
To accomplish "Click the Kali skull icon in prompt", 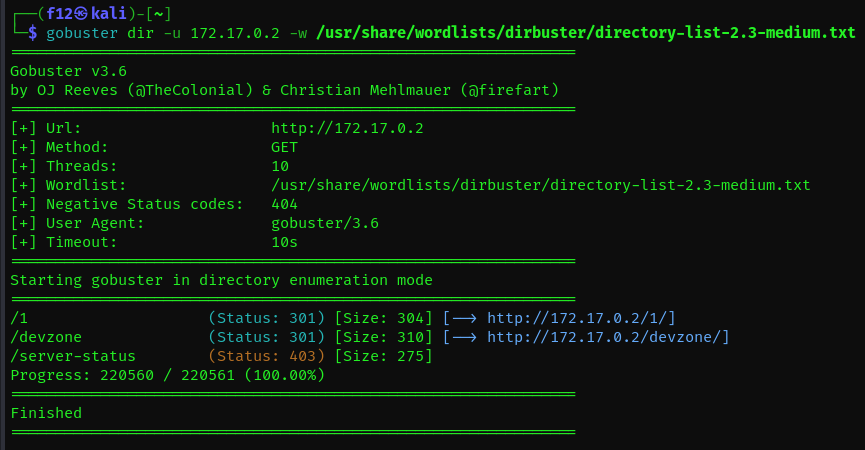I will tap(81, 13).
